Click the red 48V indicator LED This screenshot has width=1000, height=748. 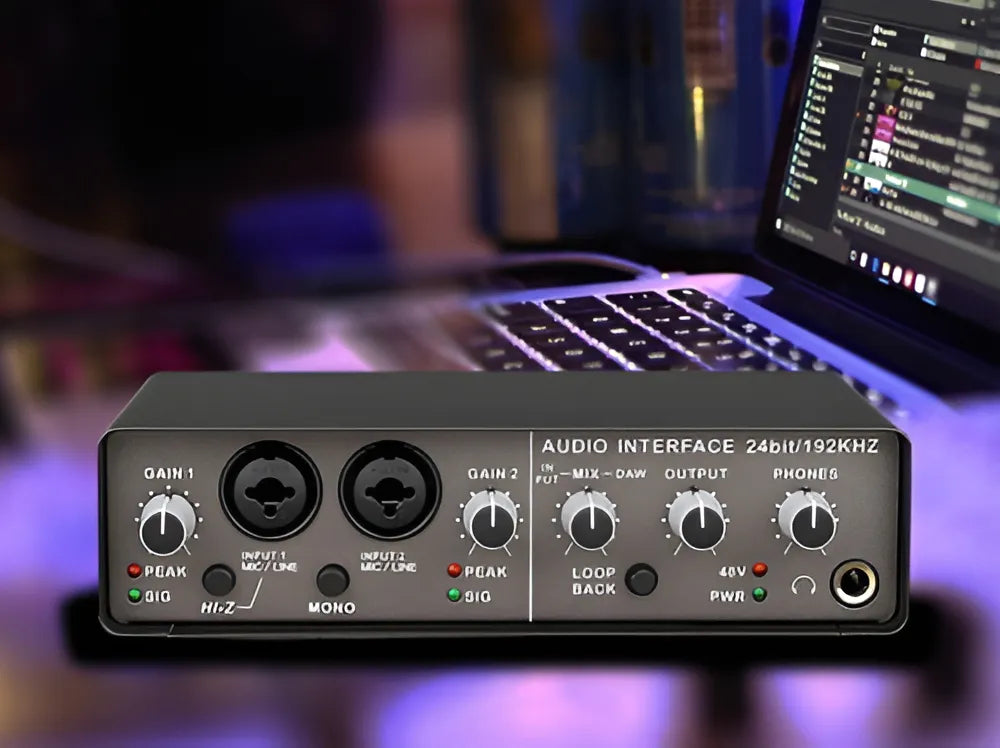click(x=760, y=570)
